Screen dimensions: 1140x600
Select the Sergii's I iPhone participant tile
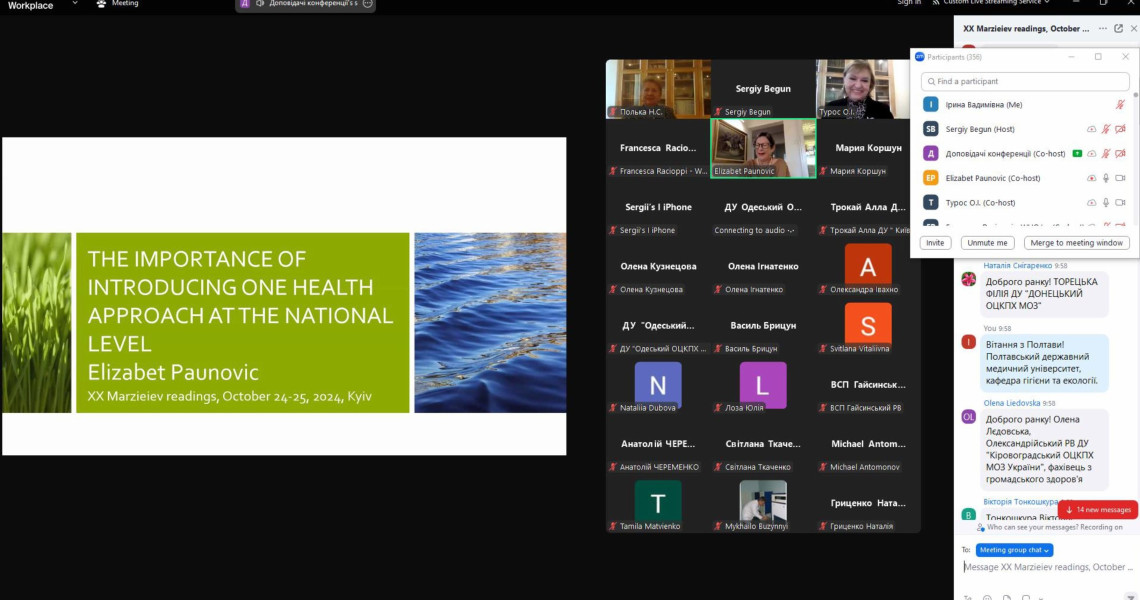click(x=658, y=208)
